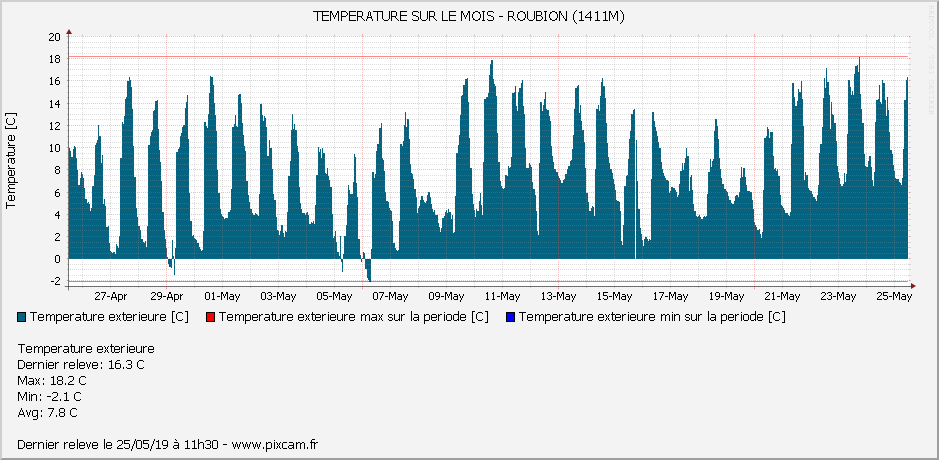
Task: Click the 13-May date label
Action: tap(558, 296)
